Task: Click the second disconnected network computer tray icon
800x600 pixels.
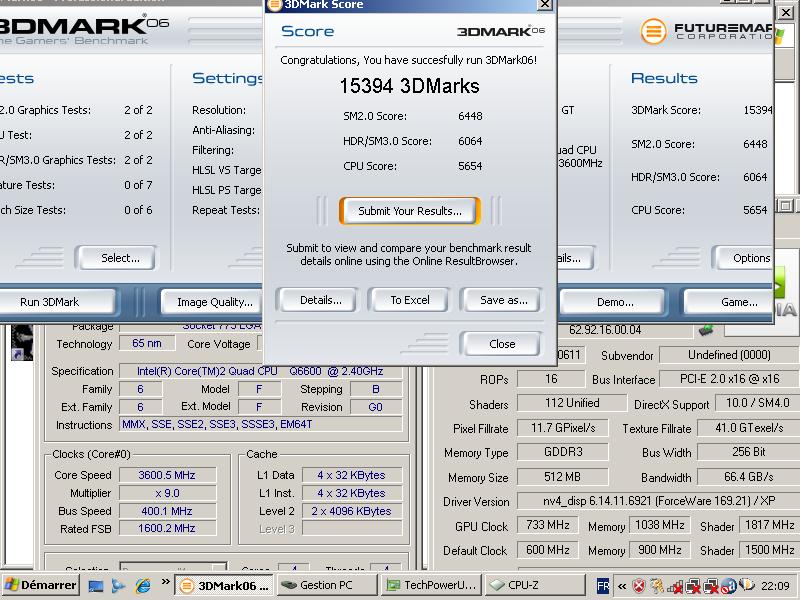Action: tap(711, 587)
